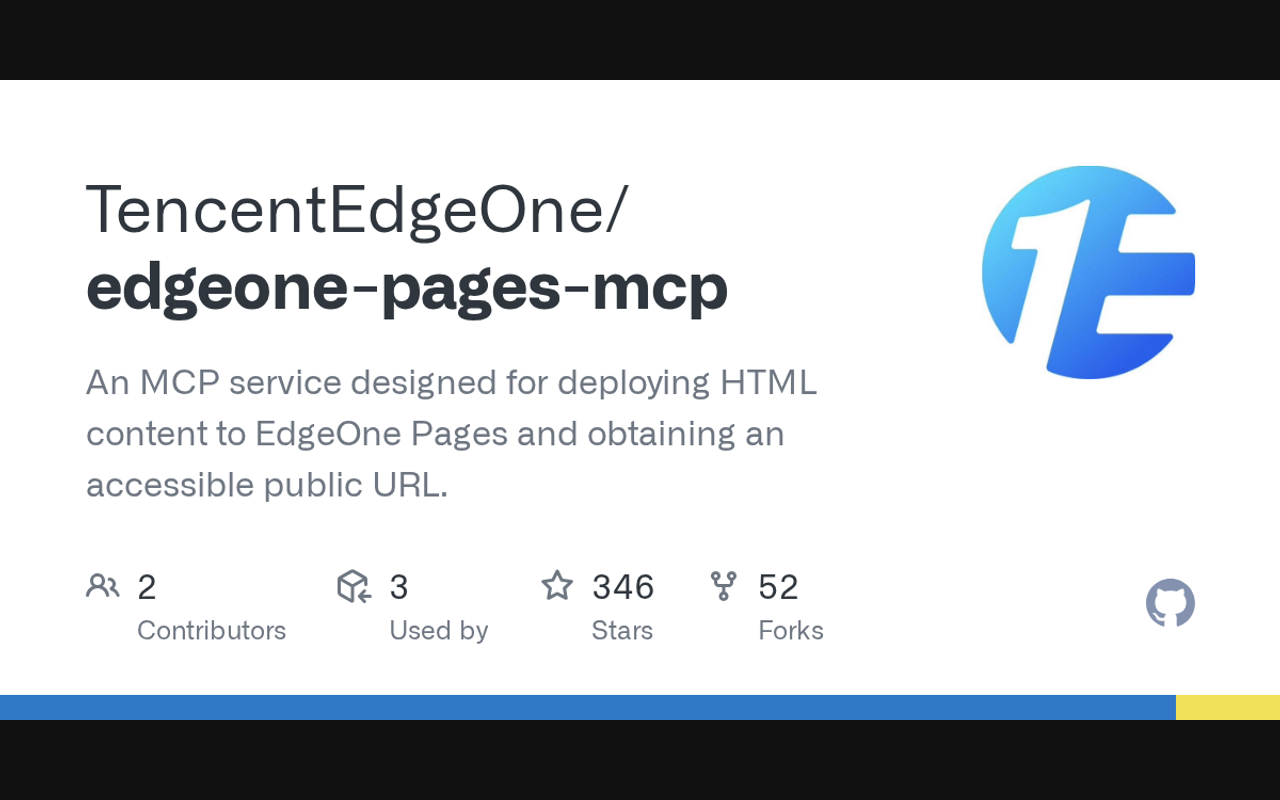Select the Stars label
This screenshot has width=1280, height=800.
tap(622, 630)
